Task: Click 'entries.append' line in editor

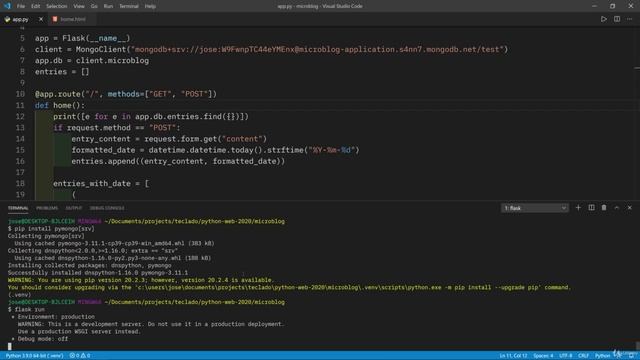Action: [x=178, y=161]
